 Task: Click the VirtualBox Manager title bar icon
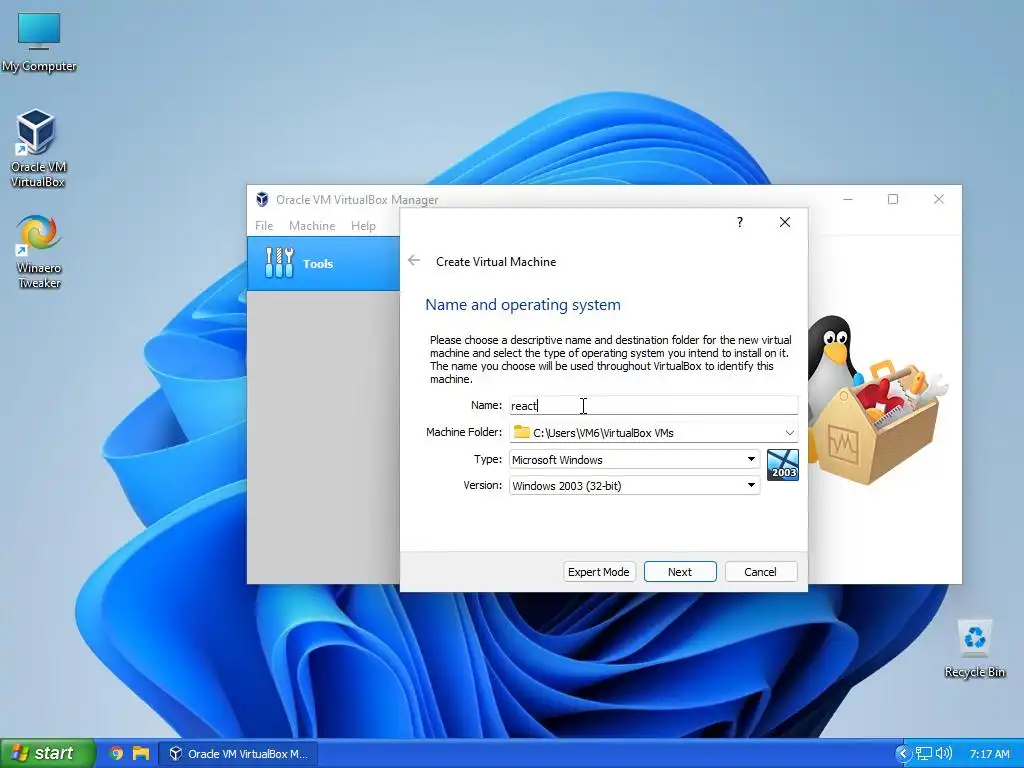(262, 199)
